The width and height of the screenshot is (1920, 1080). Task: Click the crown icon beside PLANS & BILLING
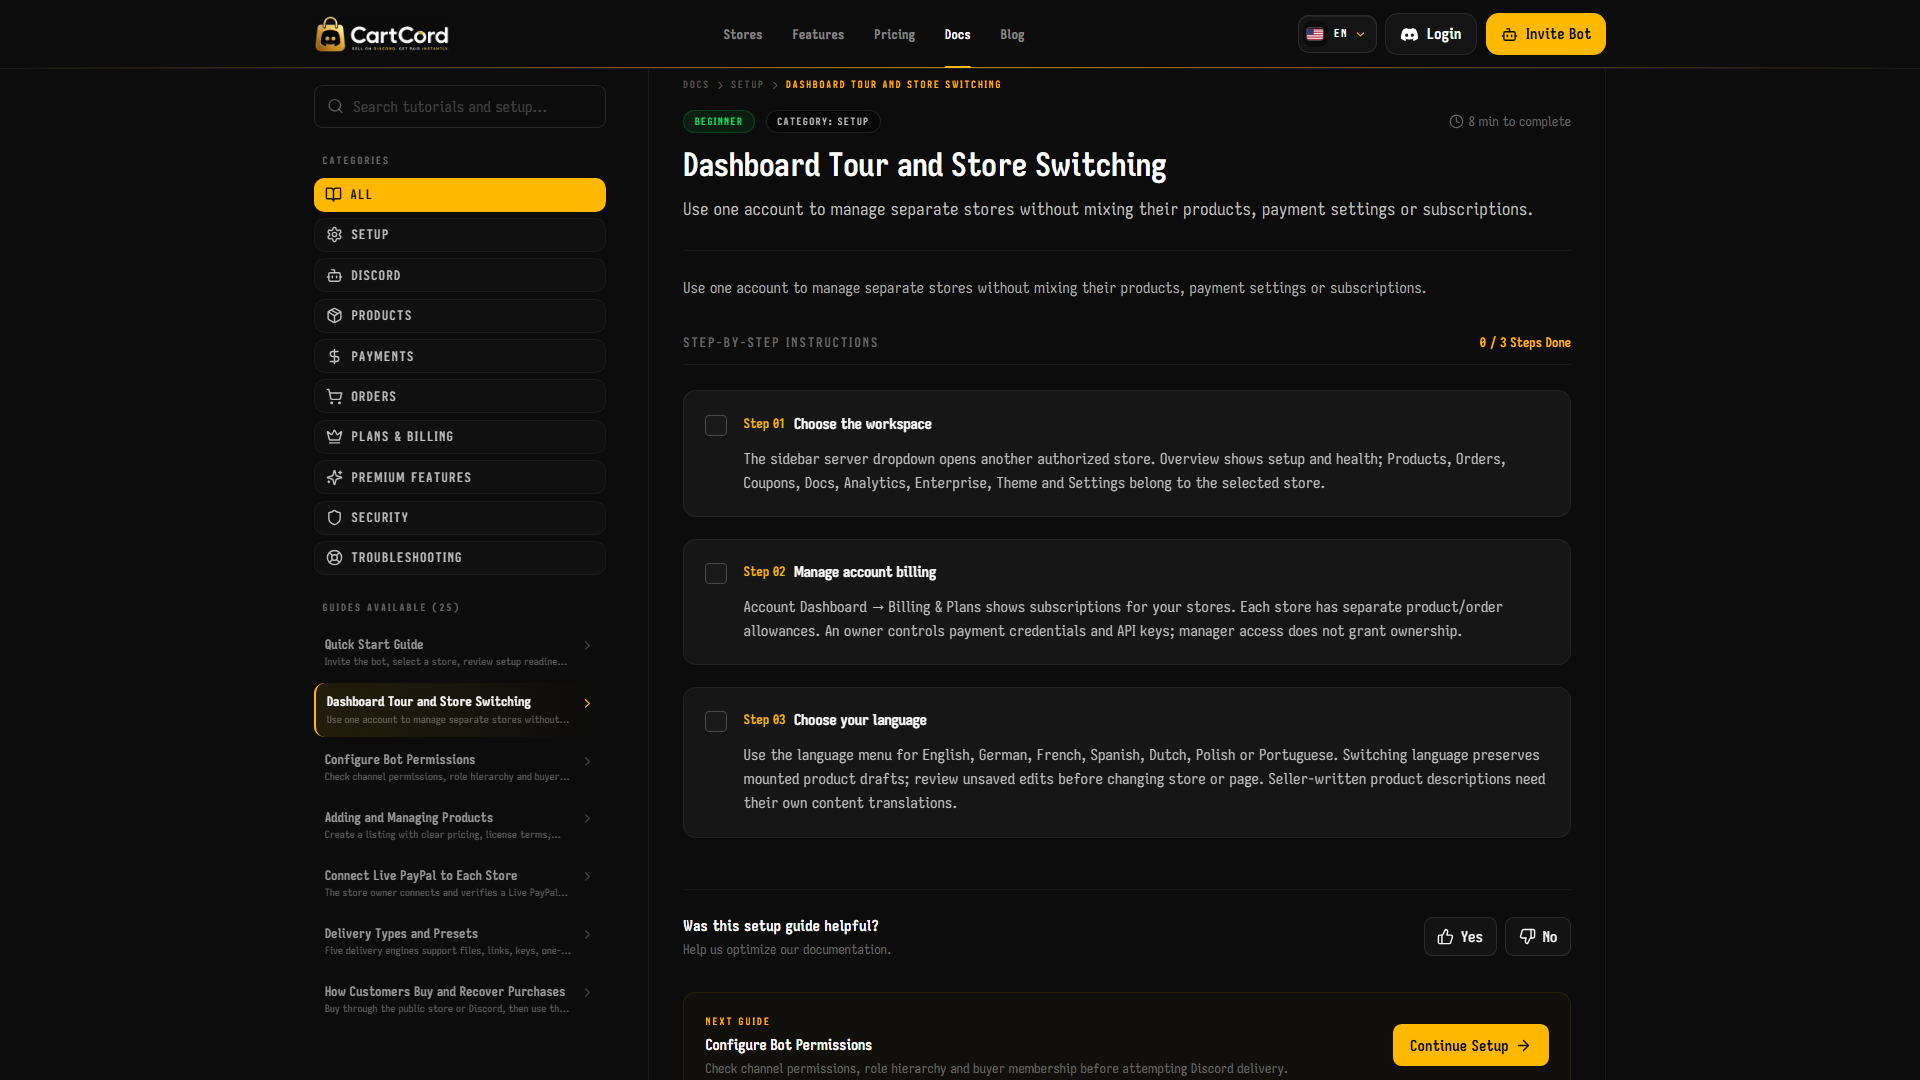point(334,437)
